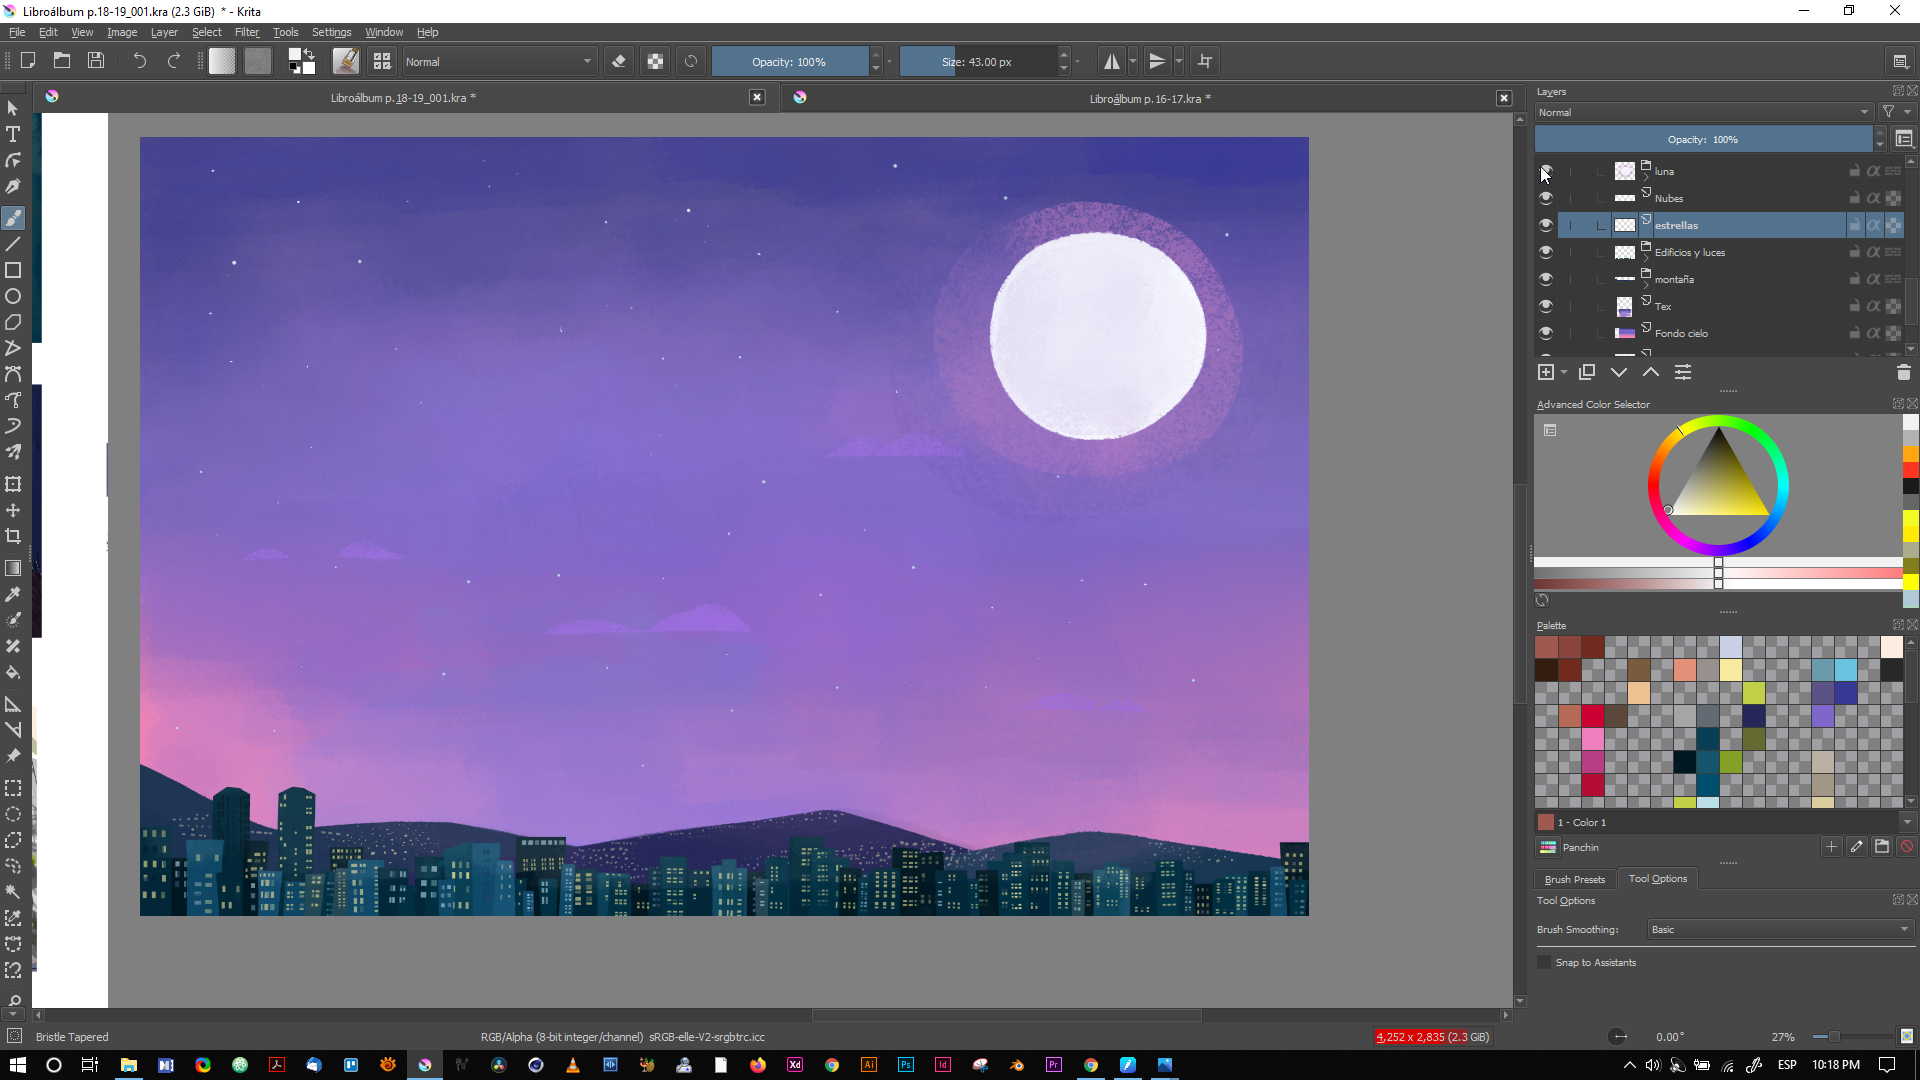Open the workspace chooser
This screenshot has height=1080, width=1920.
1901,61
